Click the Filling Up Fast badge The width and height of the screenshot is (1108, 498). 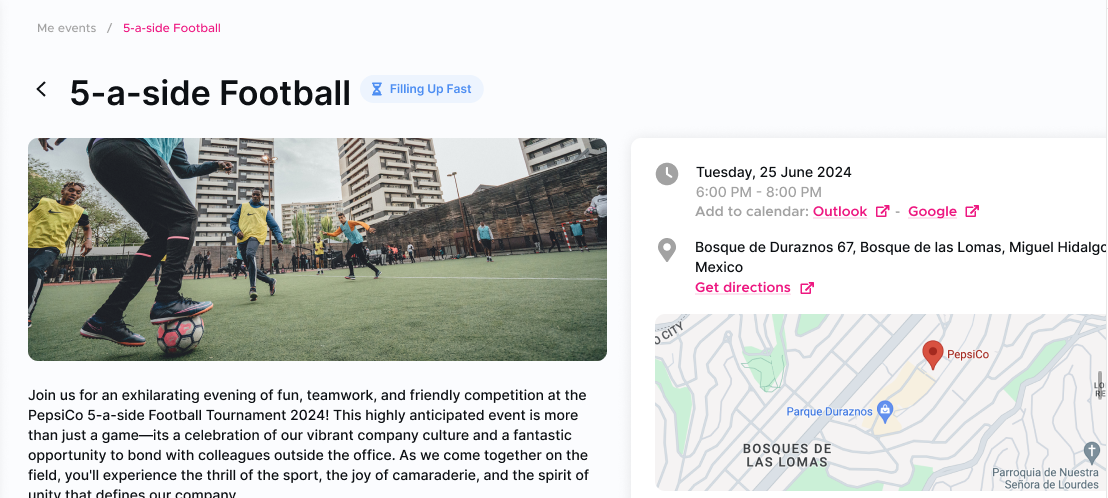(x=422, y=89)
